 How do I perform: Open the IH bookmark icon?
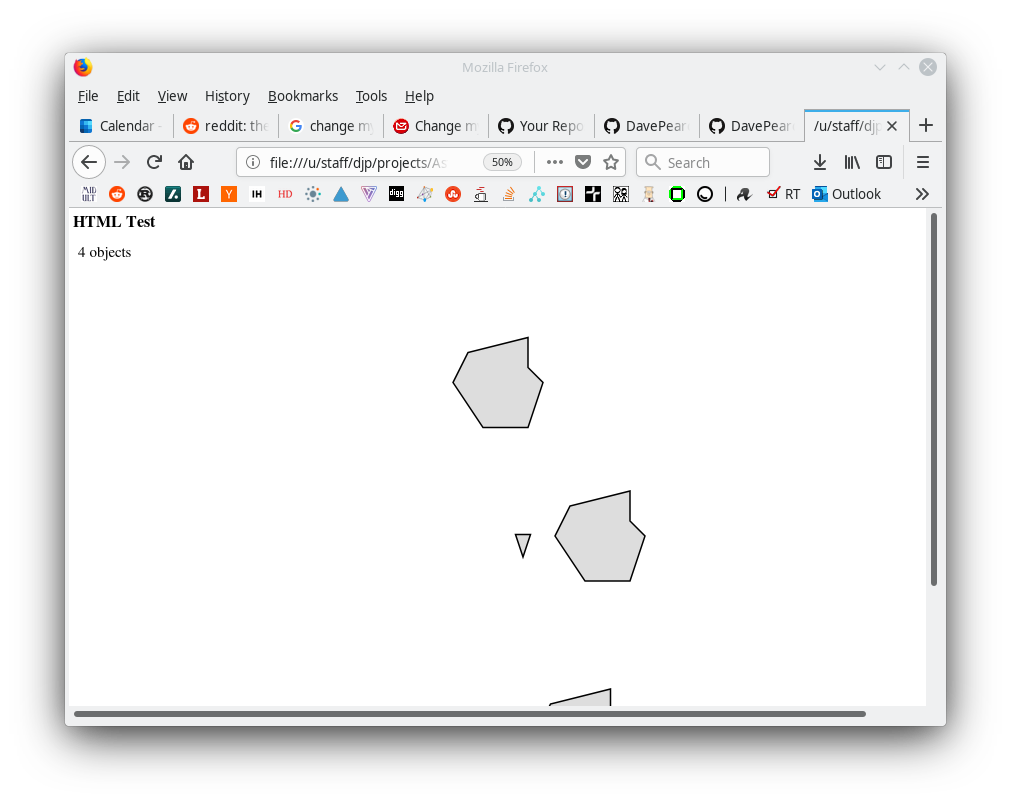pos(257,194)
